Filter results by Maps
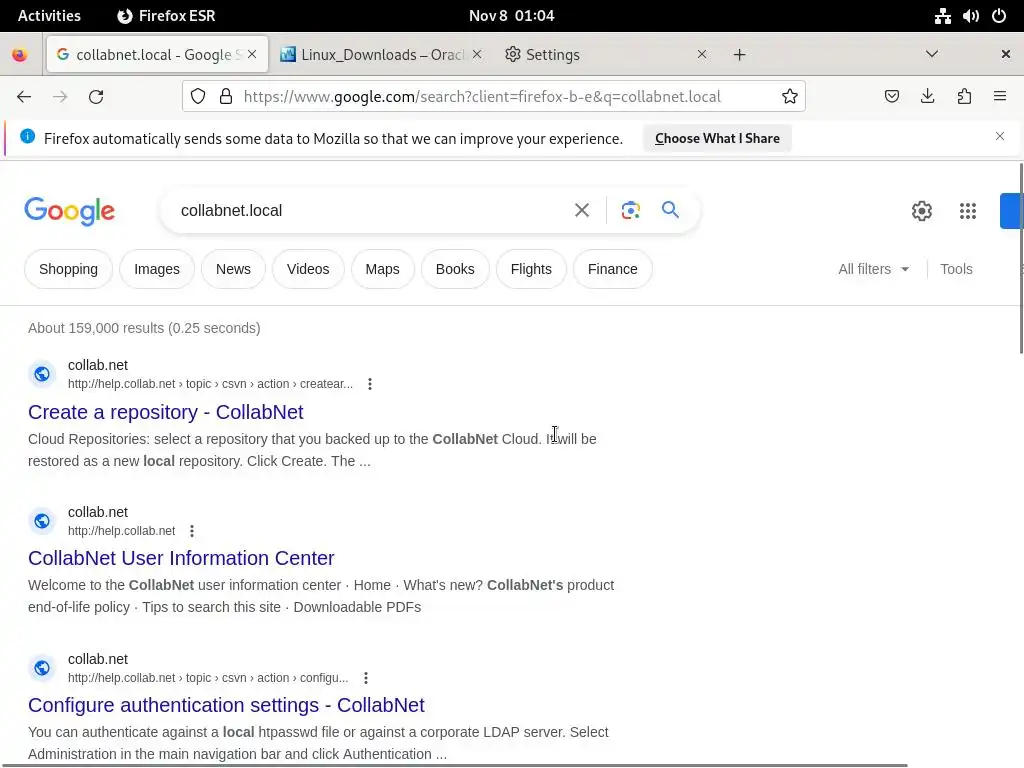The width and height of the screenshot is (1024, 768). (x=382, y=269)
